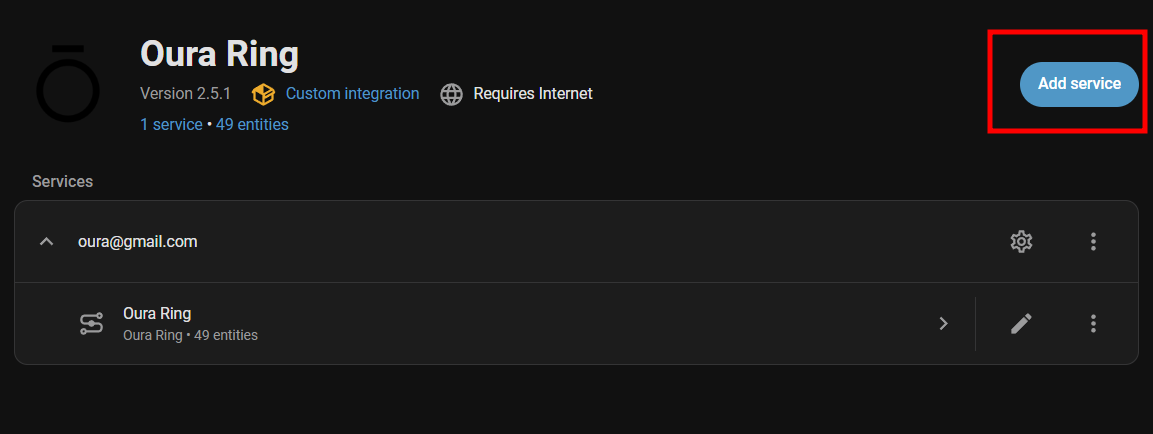This screenshot has height=434, width=1153.
Task: Click the Custom integration box icon
Action: tap(263, 94)
